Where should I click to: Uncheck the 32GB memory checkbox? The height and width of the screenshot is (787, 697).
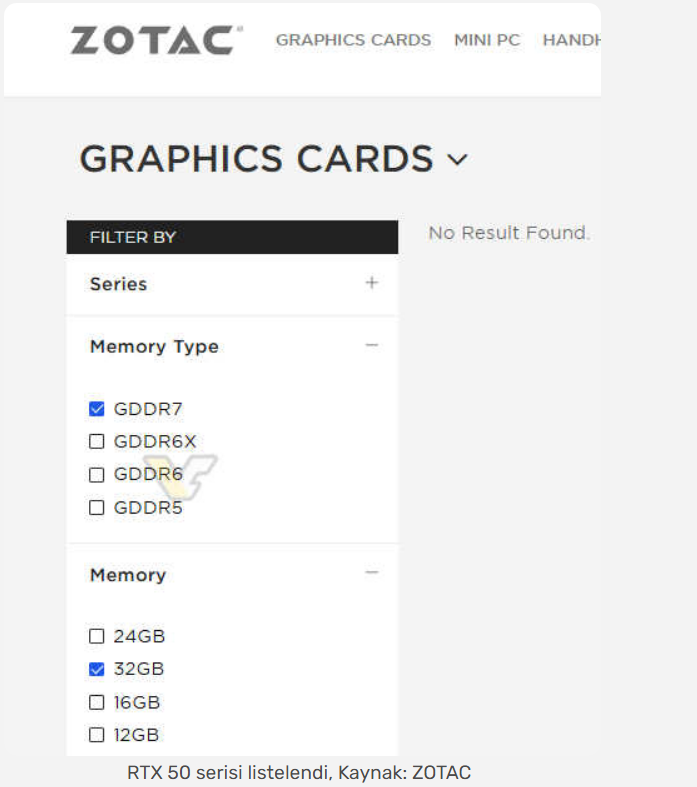click(x=97, y=669)
